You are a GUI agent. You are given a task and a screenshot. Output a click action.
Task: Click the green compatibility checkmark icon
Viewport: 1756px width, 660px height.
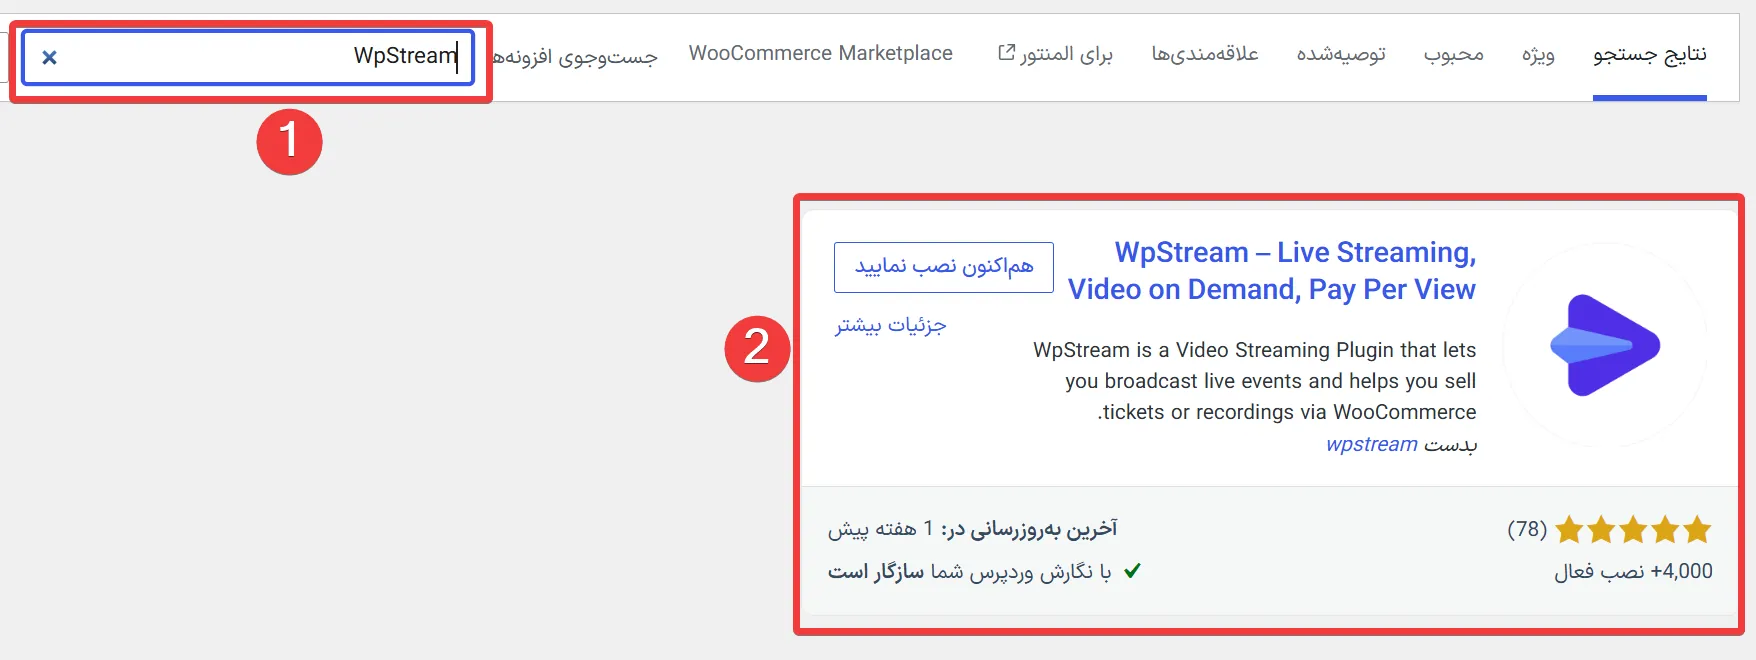(1132, 571)
